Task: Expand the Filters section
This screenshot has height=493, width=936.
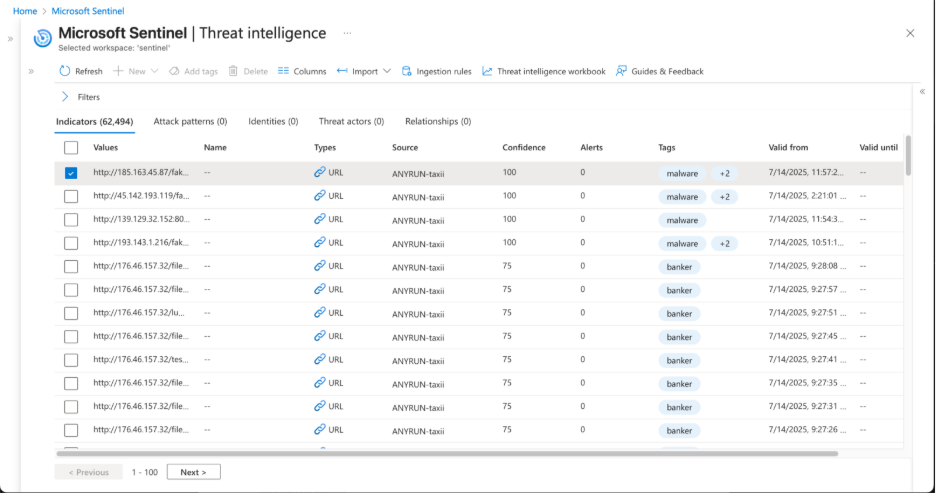Action: point(66,97)
